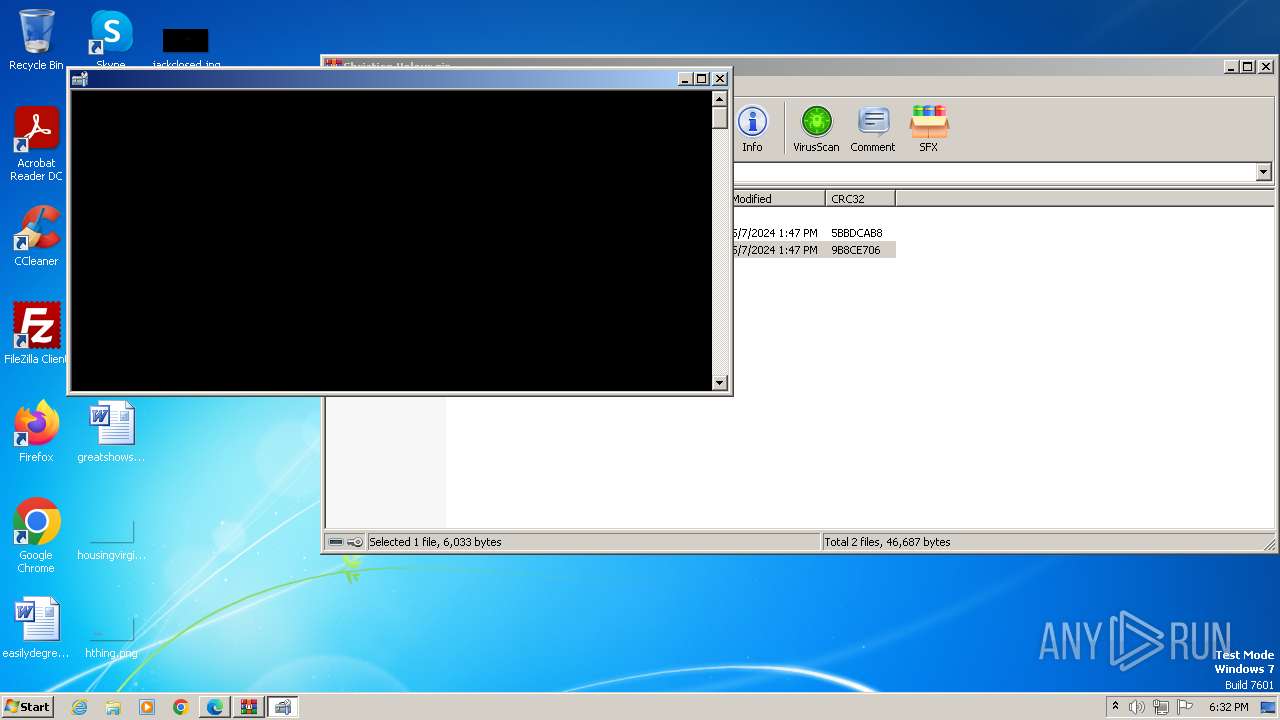The image size is (1280, 720).
Task: Run VirusScan on the archive
Action: pos(816,130)
